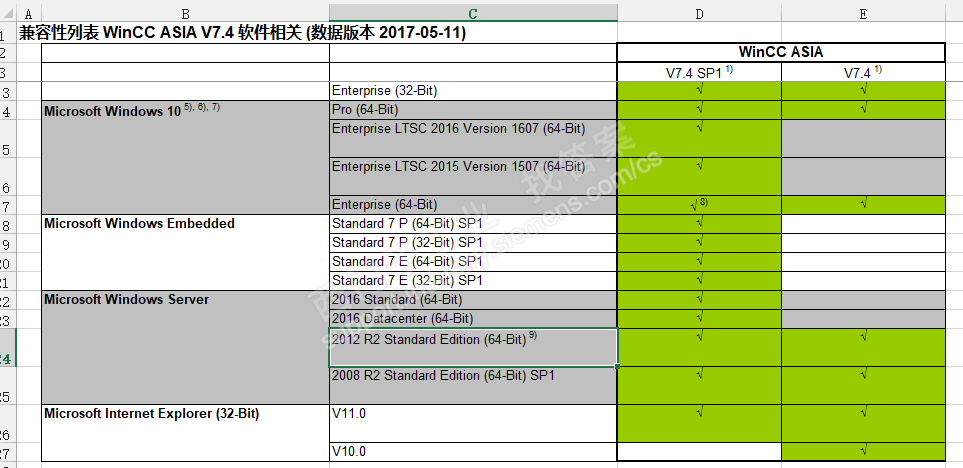
Task: Select the merged WinCC ASIA header cell
Action: tap(781, 53)
